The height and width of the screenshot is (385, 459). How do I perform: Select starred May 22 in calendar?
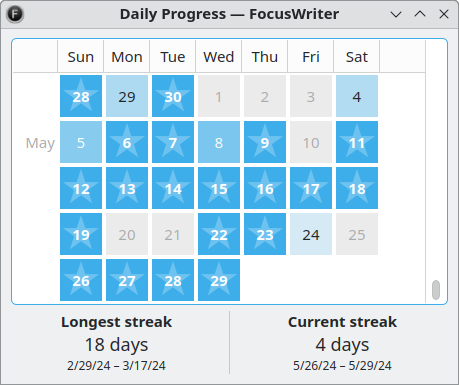tap(219, 234)
